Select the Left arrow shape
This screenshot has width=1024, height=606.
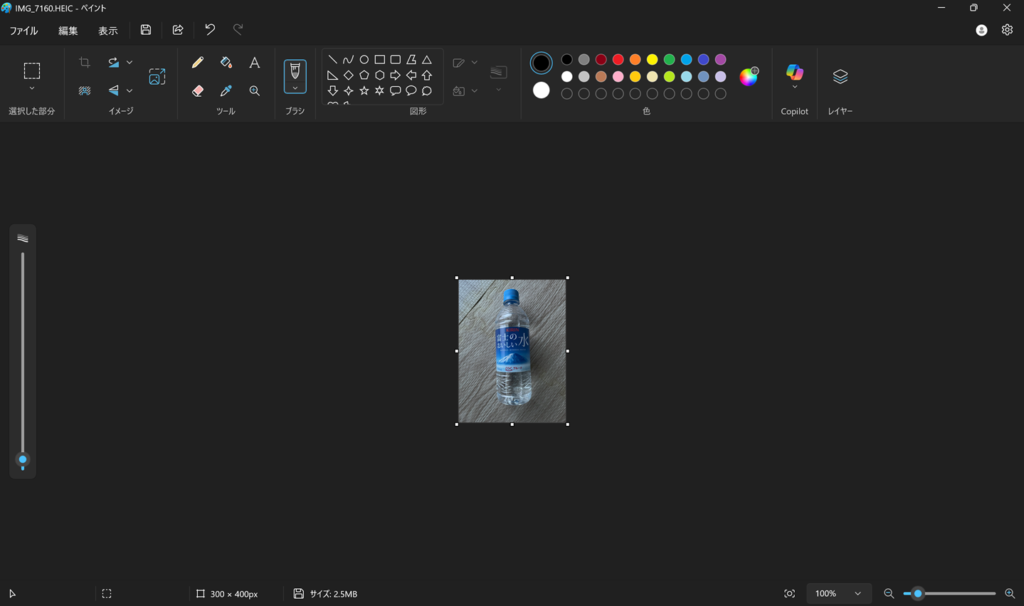(411, 75)
